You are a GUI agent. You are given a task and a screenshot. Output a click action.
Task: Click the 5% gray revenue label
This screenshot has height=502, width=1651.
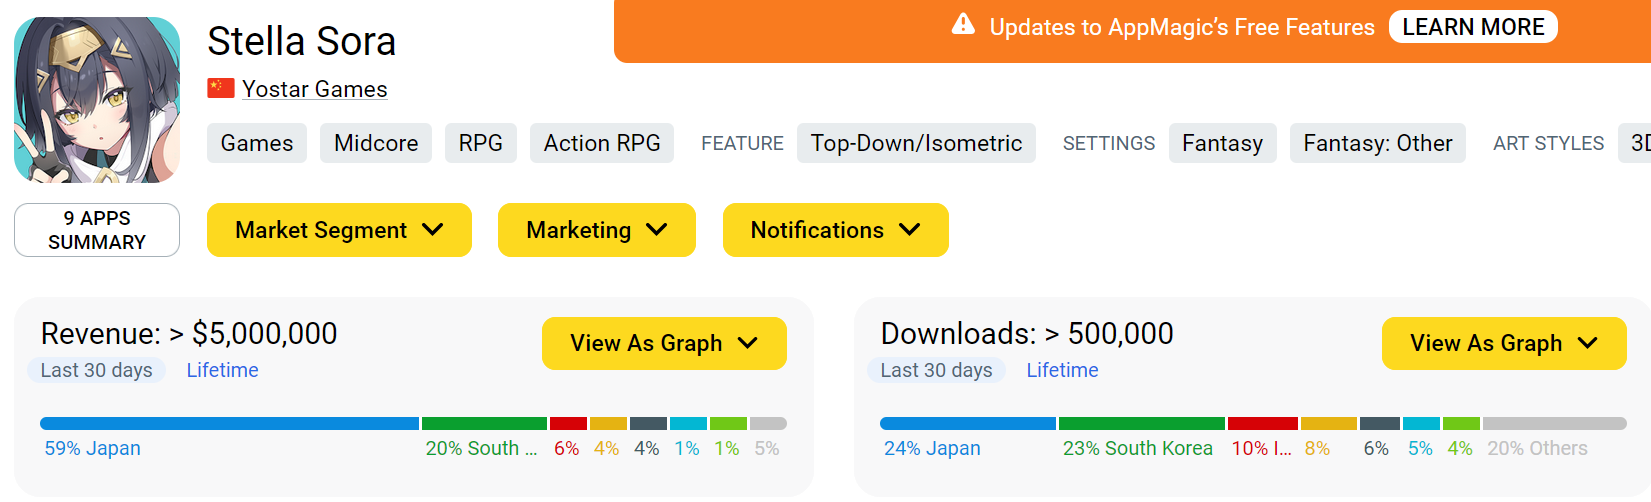(767, 448)
